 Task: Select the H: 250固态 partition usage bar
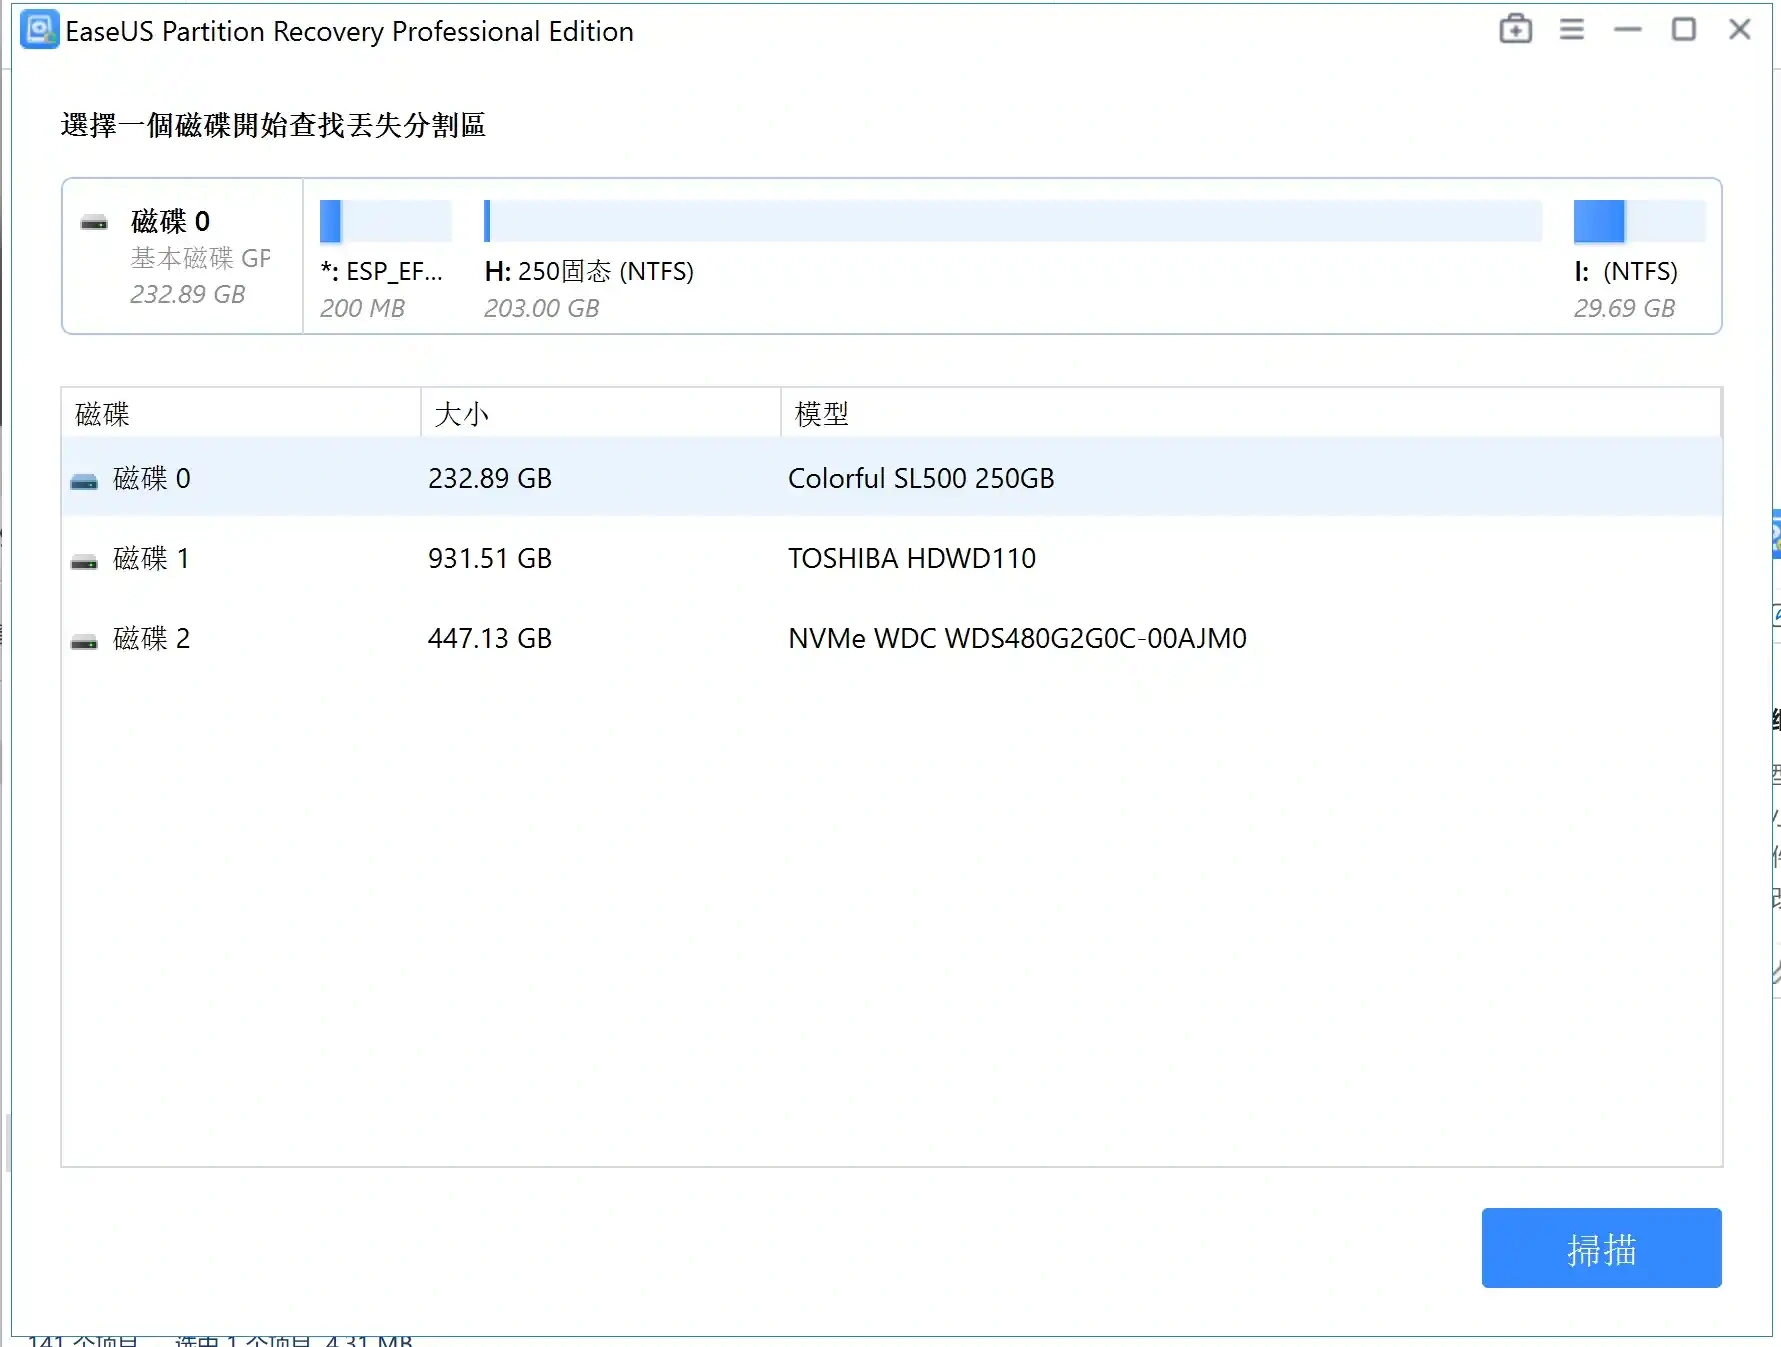pos(1013,221)
